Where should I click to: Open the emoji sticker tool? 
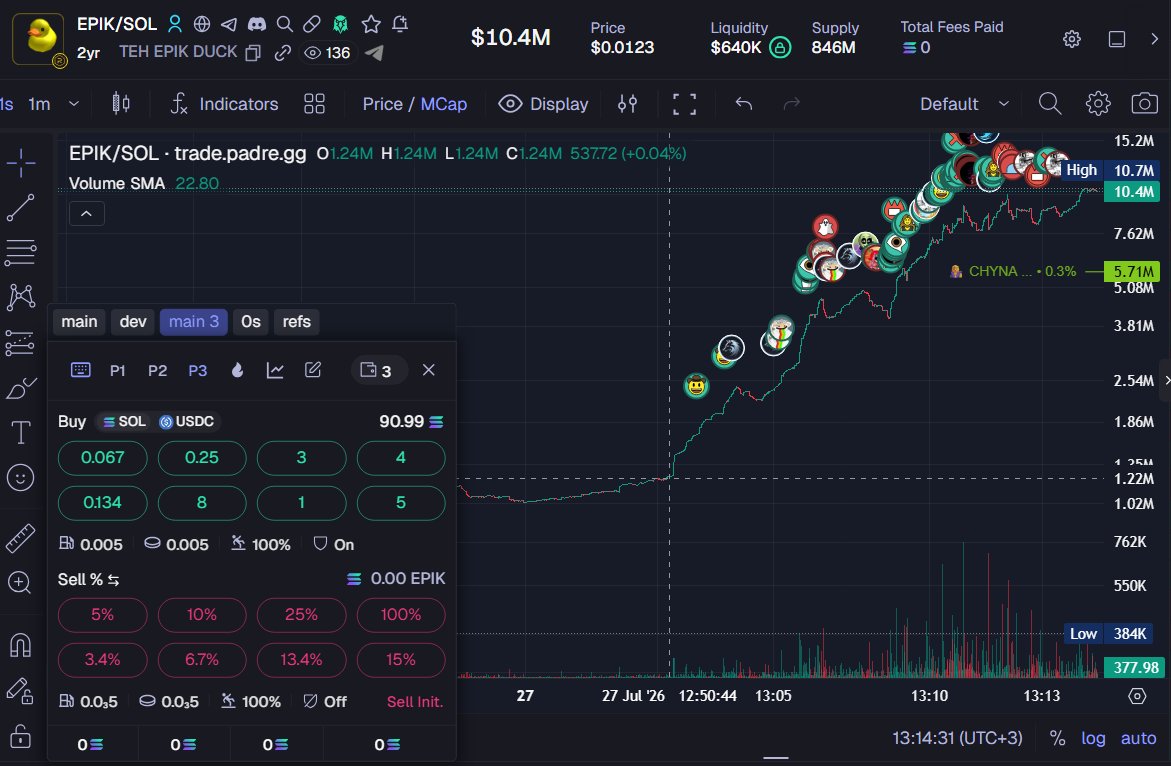point(21,478)
